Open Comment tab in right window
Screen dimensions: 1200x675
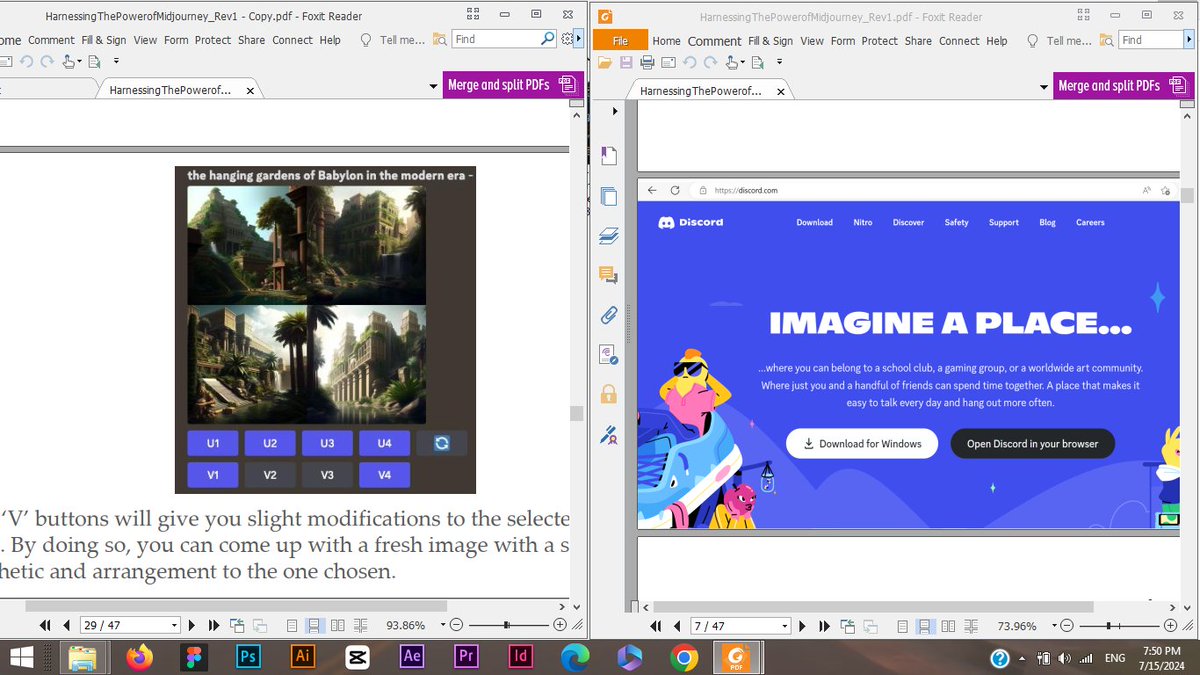coord(714,40)
